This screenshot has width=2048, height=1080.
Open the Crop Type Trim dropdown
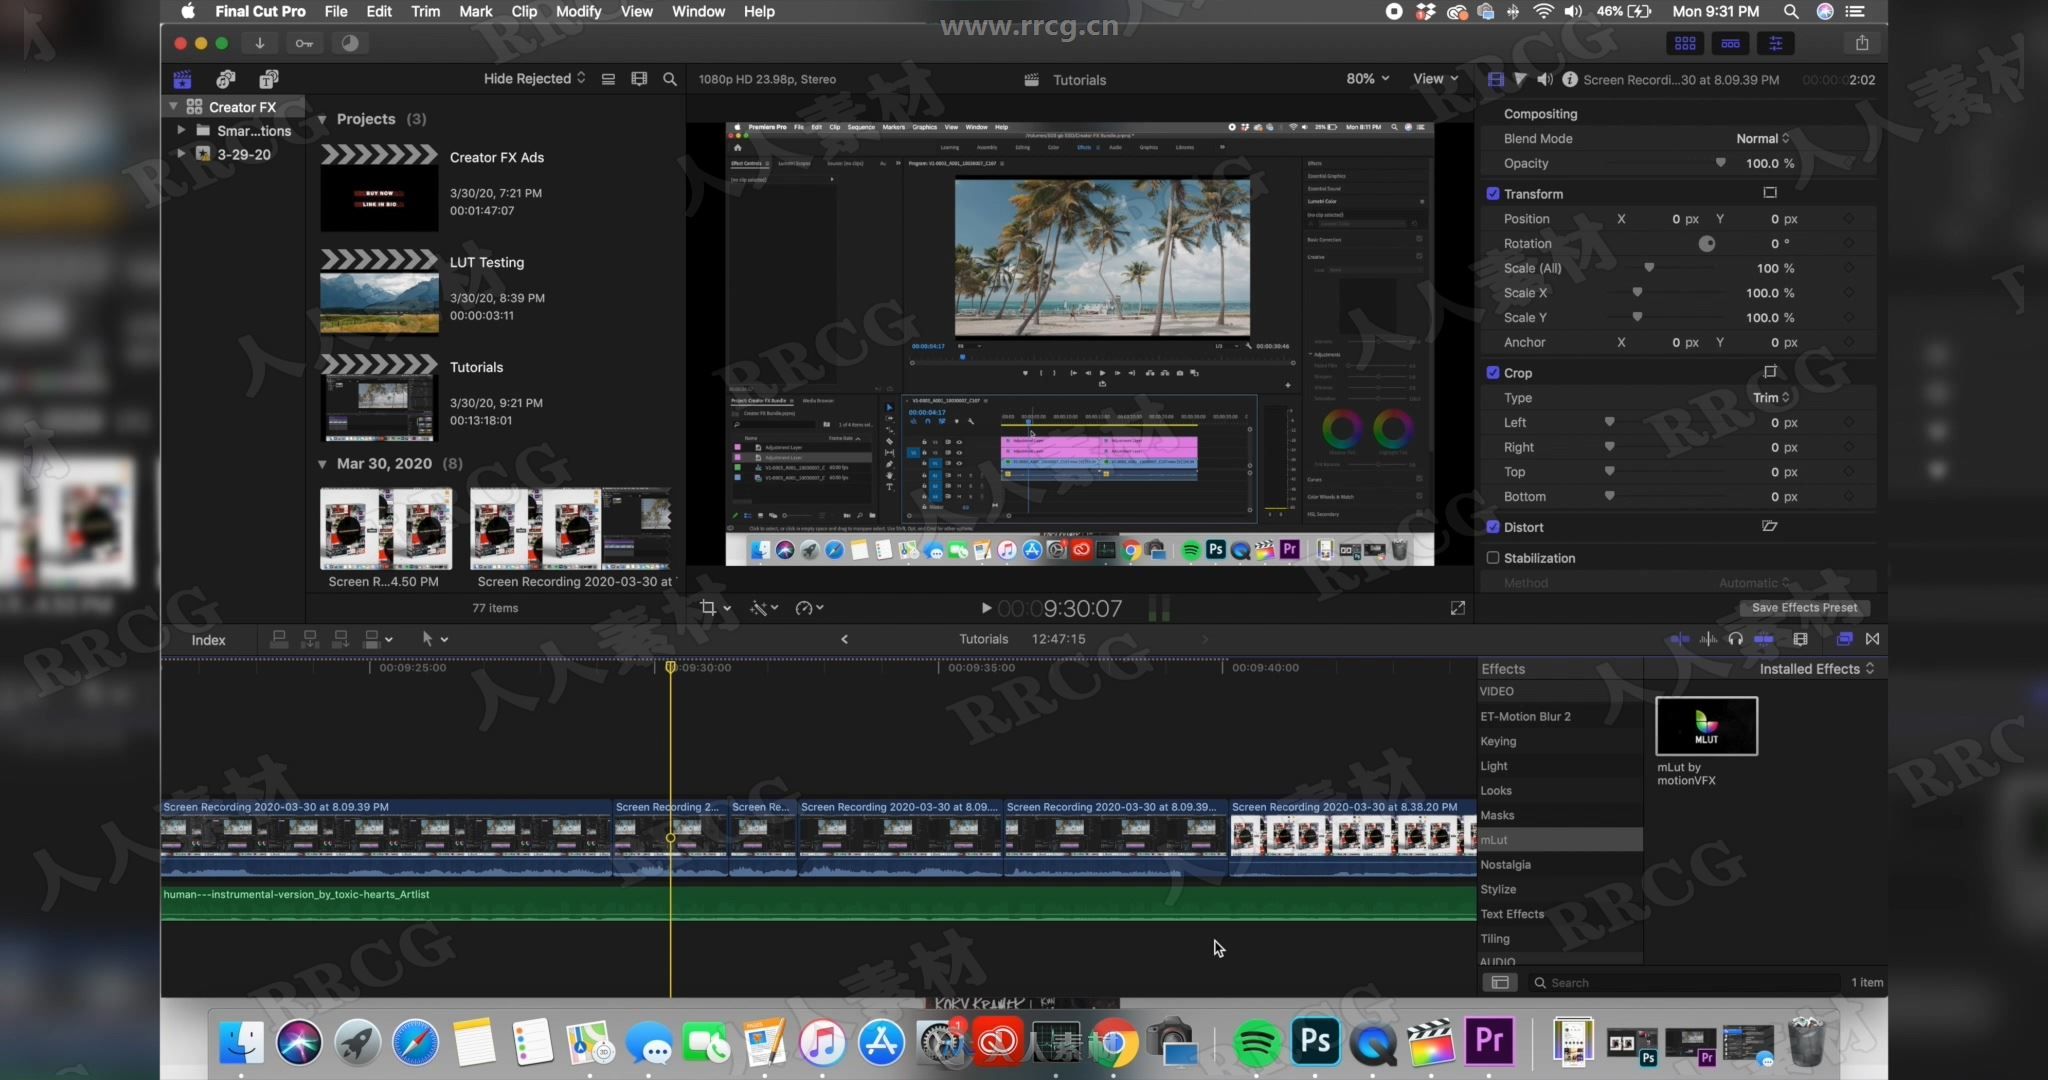pos(1771,398)
